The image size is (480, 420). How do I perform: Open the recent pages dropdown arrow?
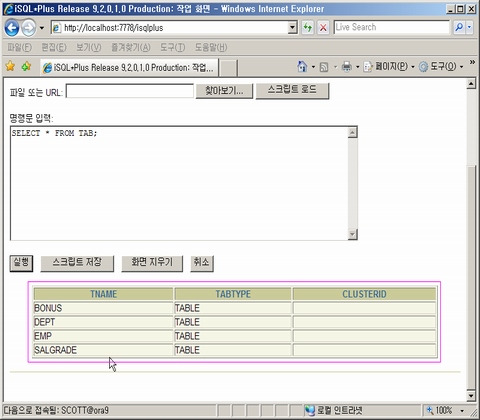(42, 28)
